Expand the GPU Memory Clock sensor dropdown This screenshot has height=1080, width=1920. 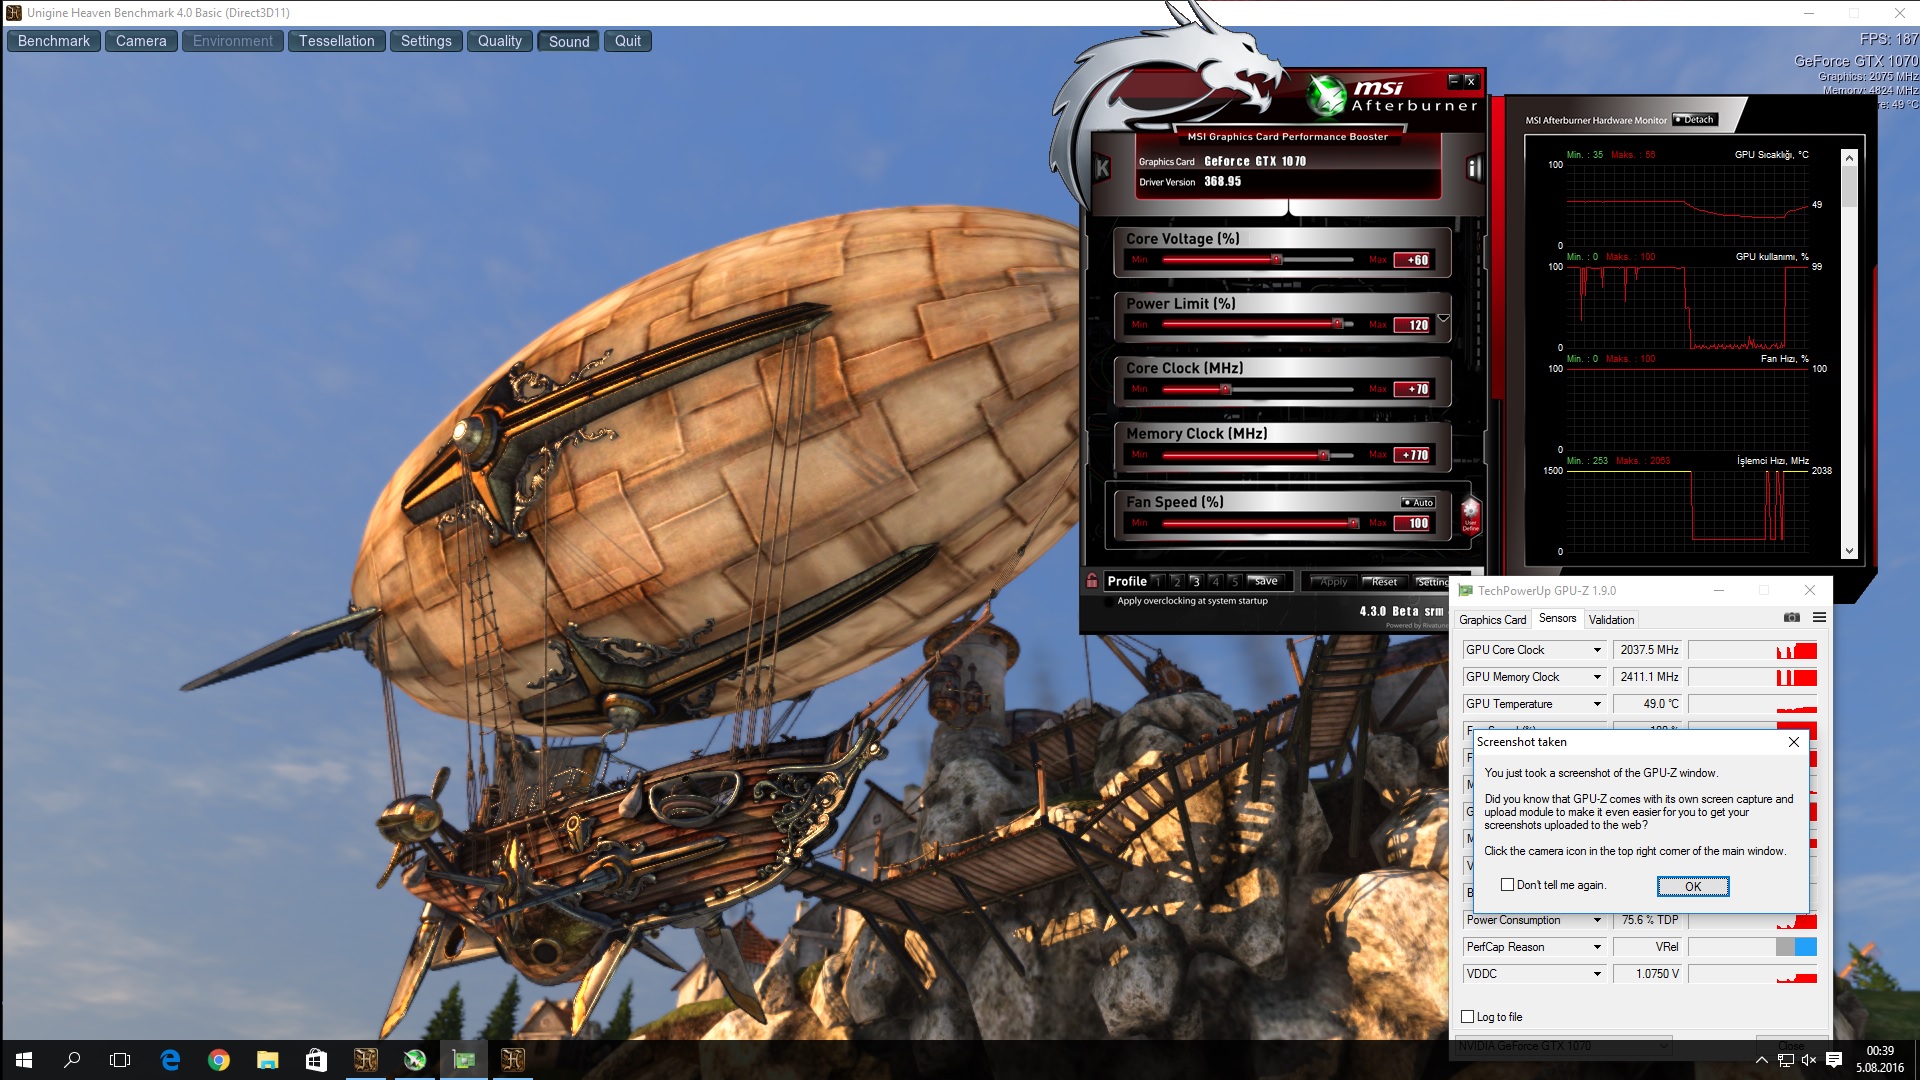[1597, 677]
